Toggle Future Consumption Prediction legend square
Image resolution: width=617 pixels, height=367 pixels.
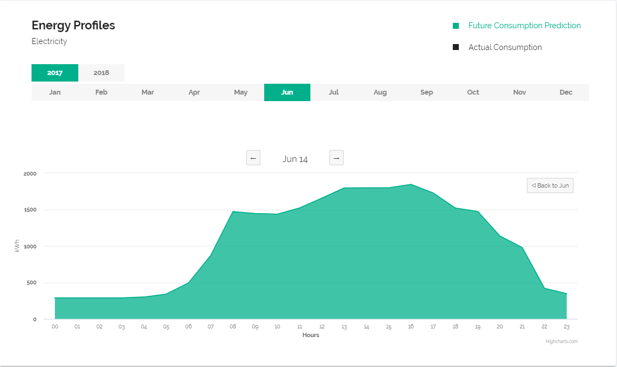(456, 26)
